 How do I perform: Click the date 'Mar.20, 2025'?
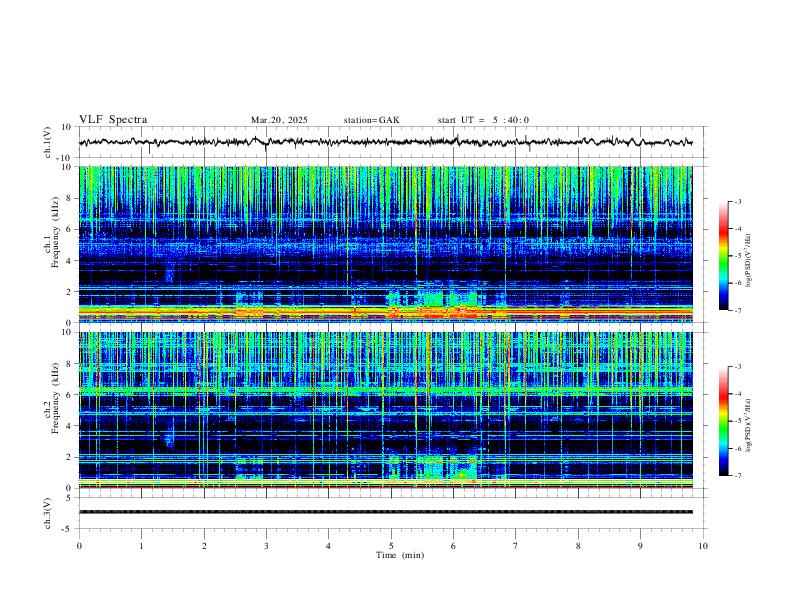point(279,120)
